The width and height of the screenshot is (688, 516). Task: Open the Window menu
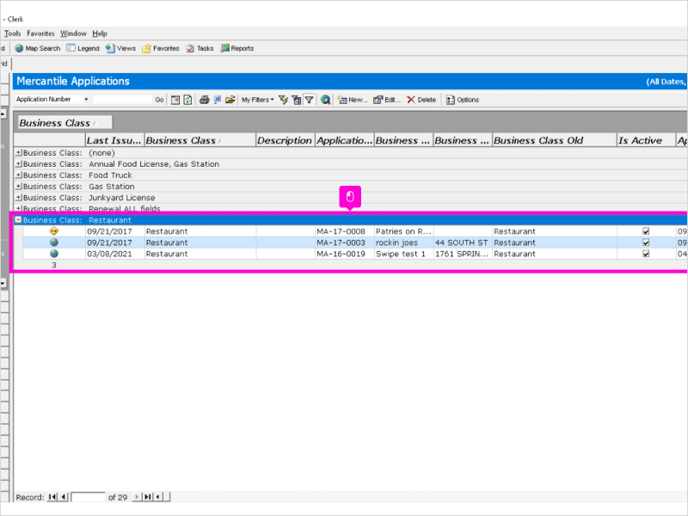[73, 33]
